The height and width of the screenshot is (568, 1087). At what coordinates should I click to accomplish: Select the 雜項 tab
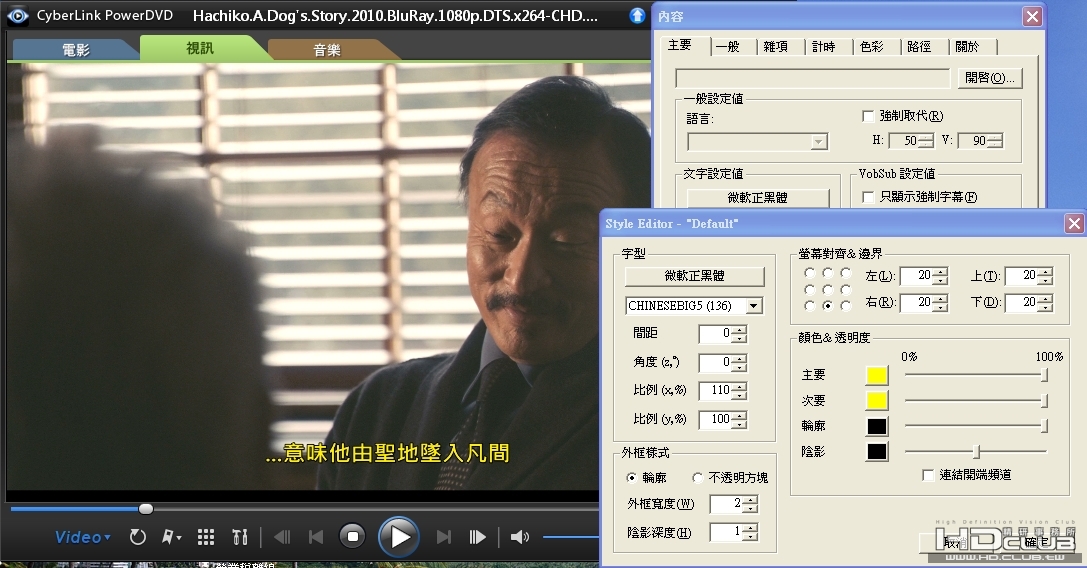pyautogui.click(x=775, y=46)
